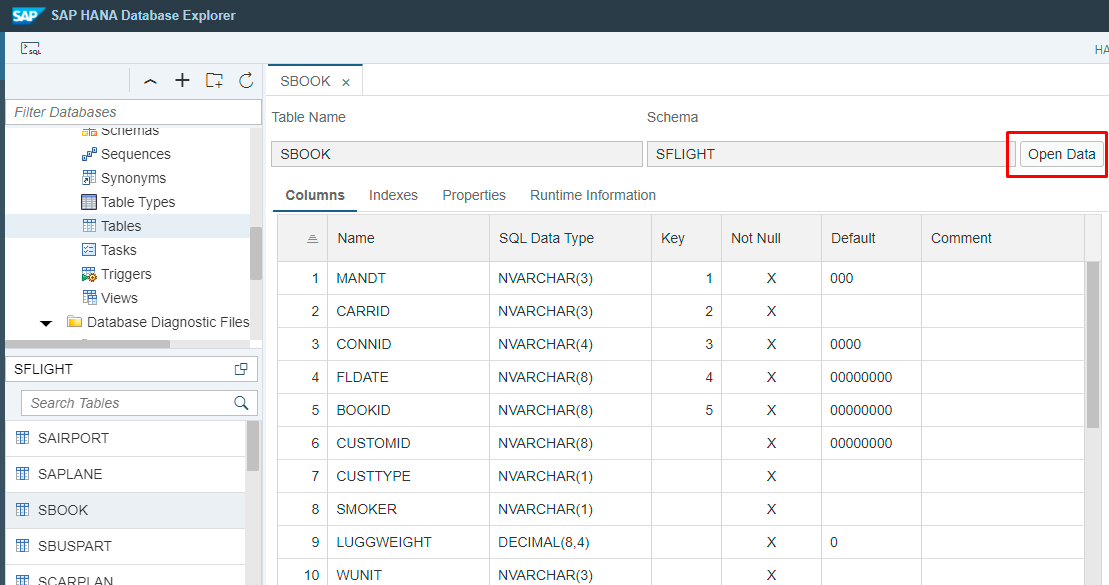Collapse all databases with the chevron-up icon
This screenshot has width=1109, height=585.
pyautogui.click(x=150, y=81)
